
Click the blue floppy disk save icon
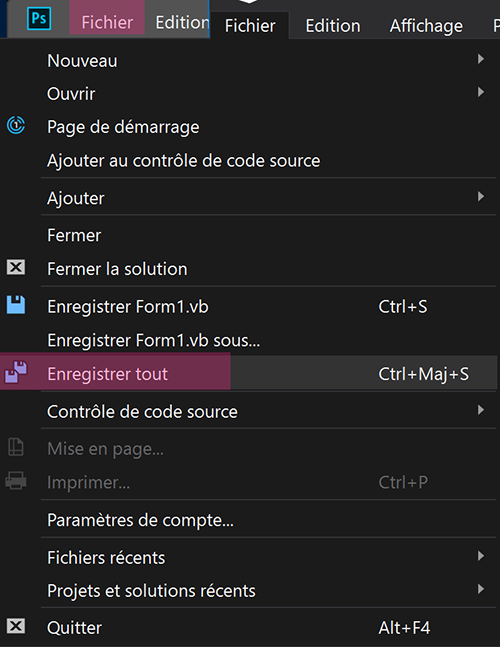click(16, 305)
